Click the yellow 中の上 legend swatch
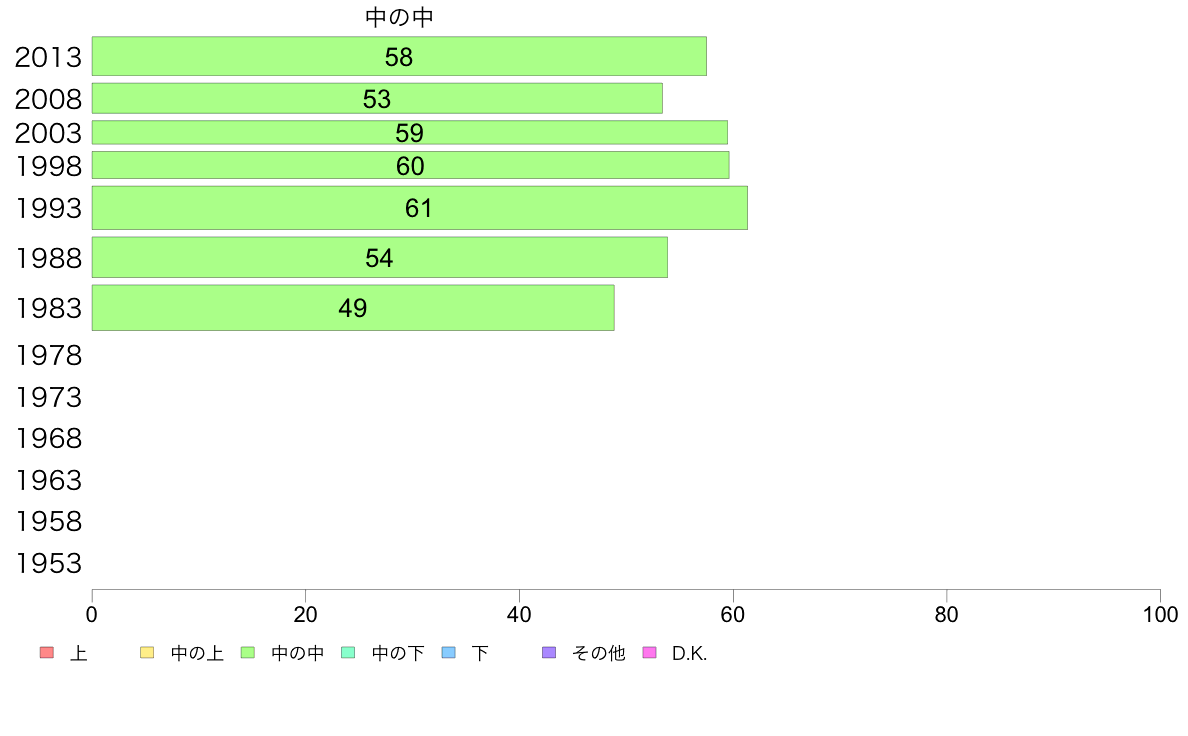The image size is (1188, 736). [x=147, y=653]
